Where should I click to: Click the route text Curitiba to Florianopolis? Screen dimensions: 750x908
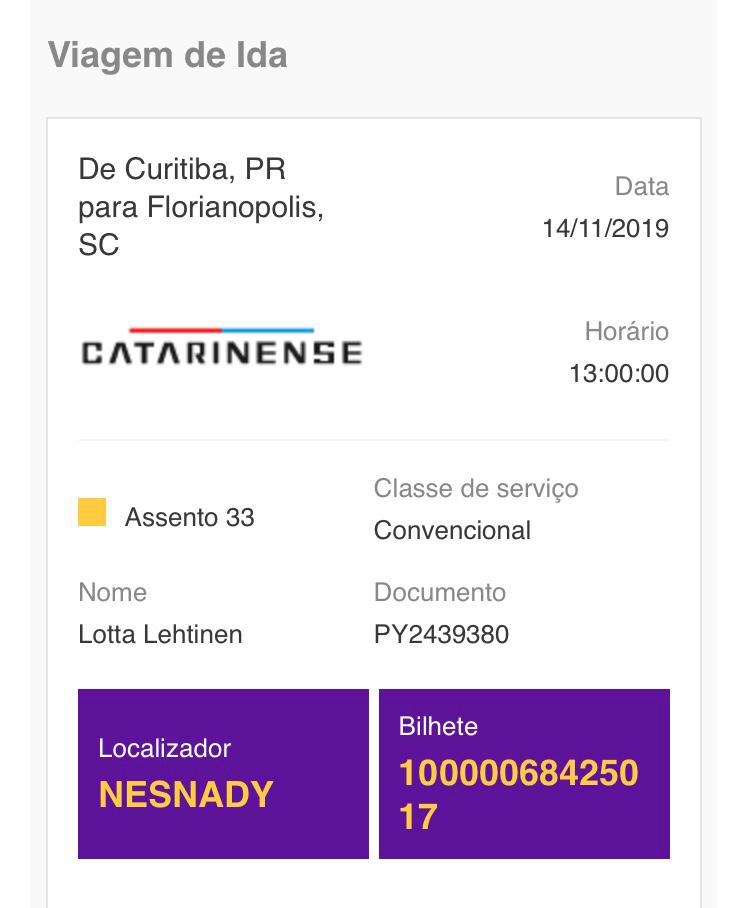tap(200, 207)
